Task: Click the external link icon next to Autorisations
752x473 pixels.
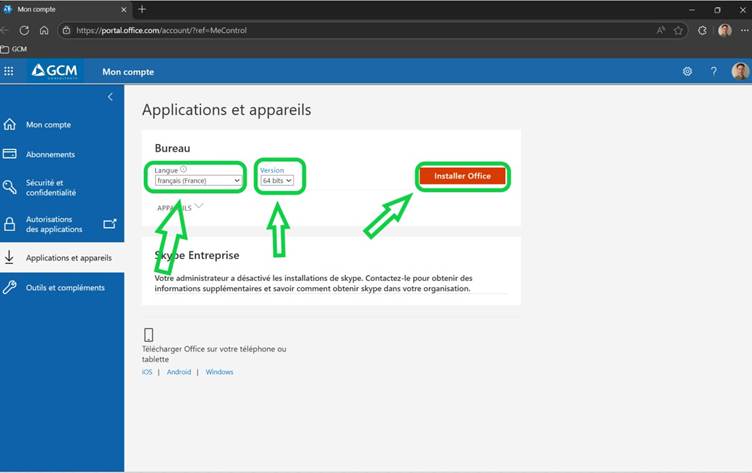Action: (x=110, y=224)
